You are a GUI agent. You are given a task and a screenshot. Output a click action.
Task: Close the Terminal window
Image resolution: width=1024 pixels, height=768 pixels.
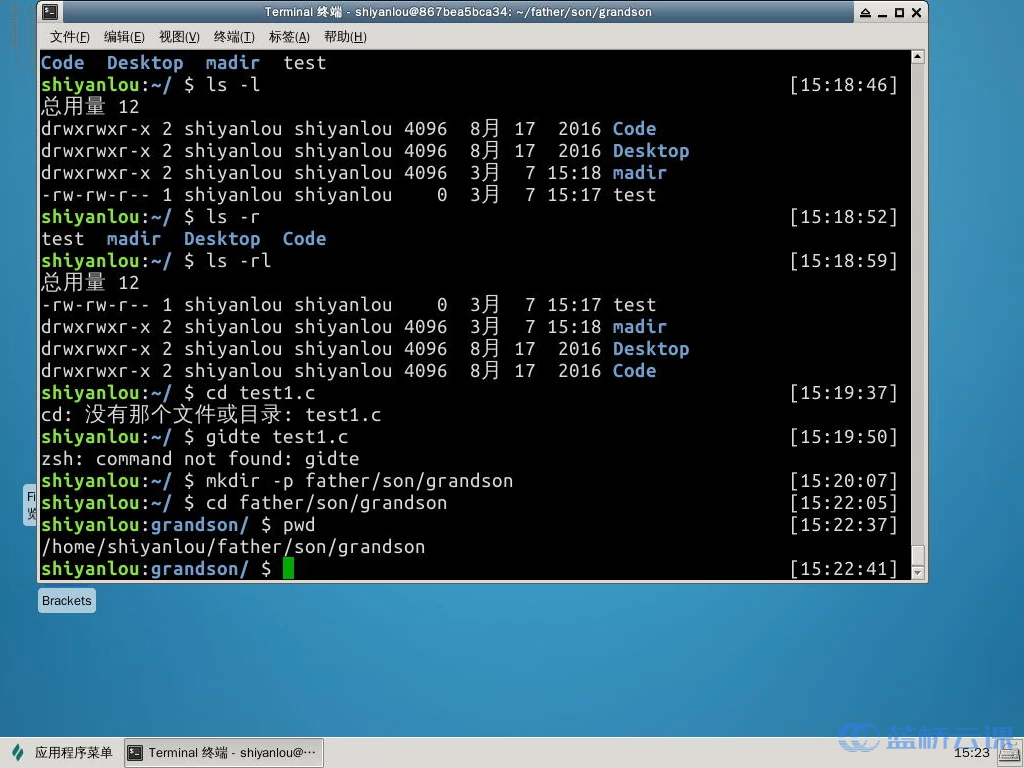tap(915, 12)
